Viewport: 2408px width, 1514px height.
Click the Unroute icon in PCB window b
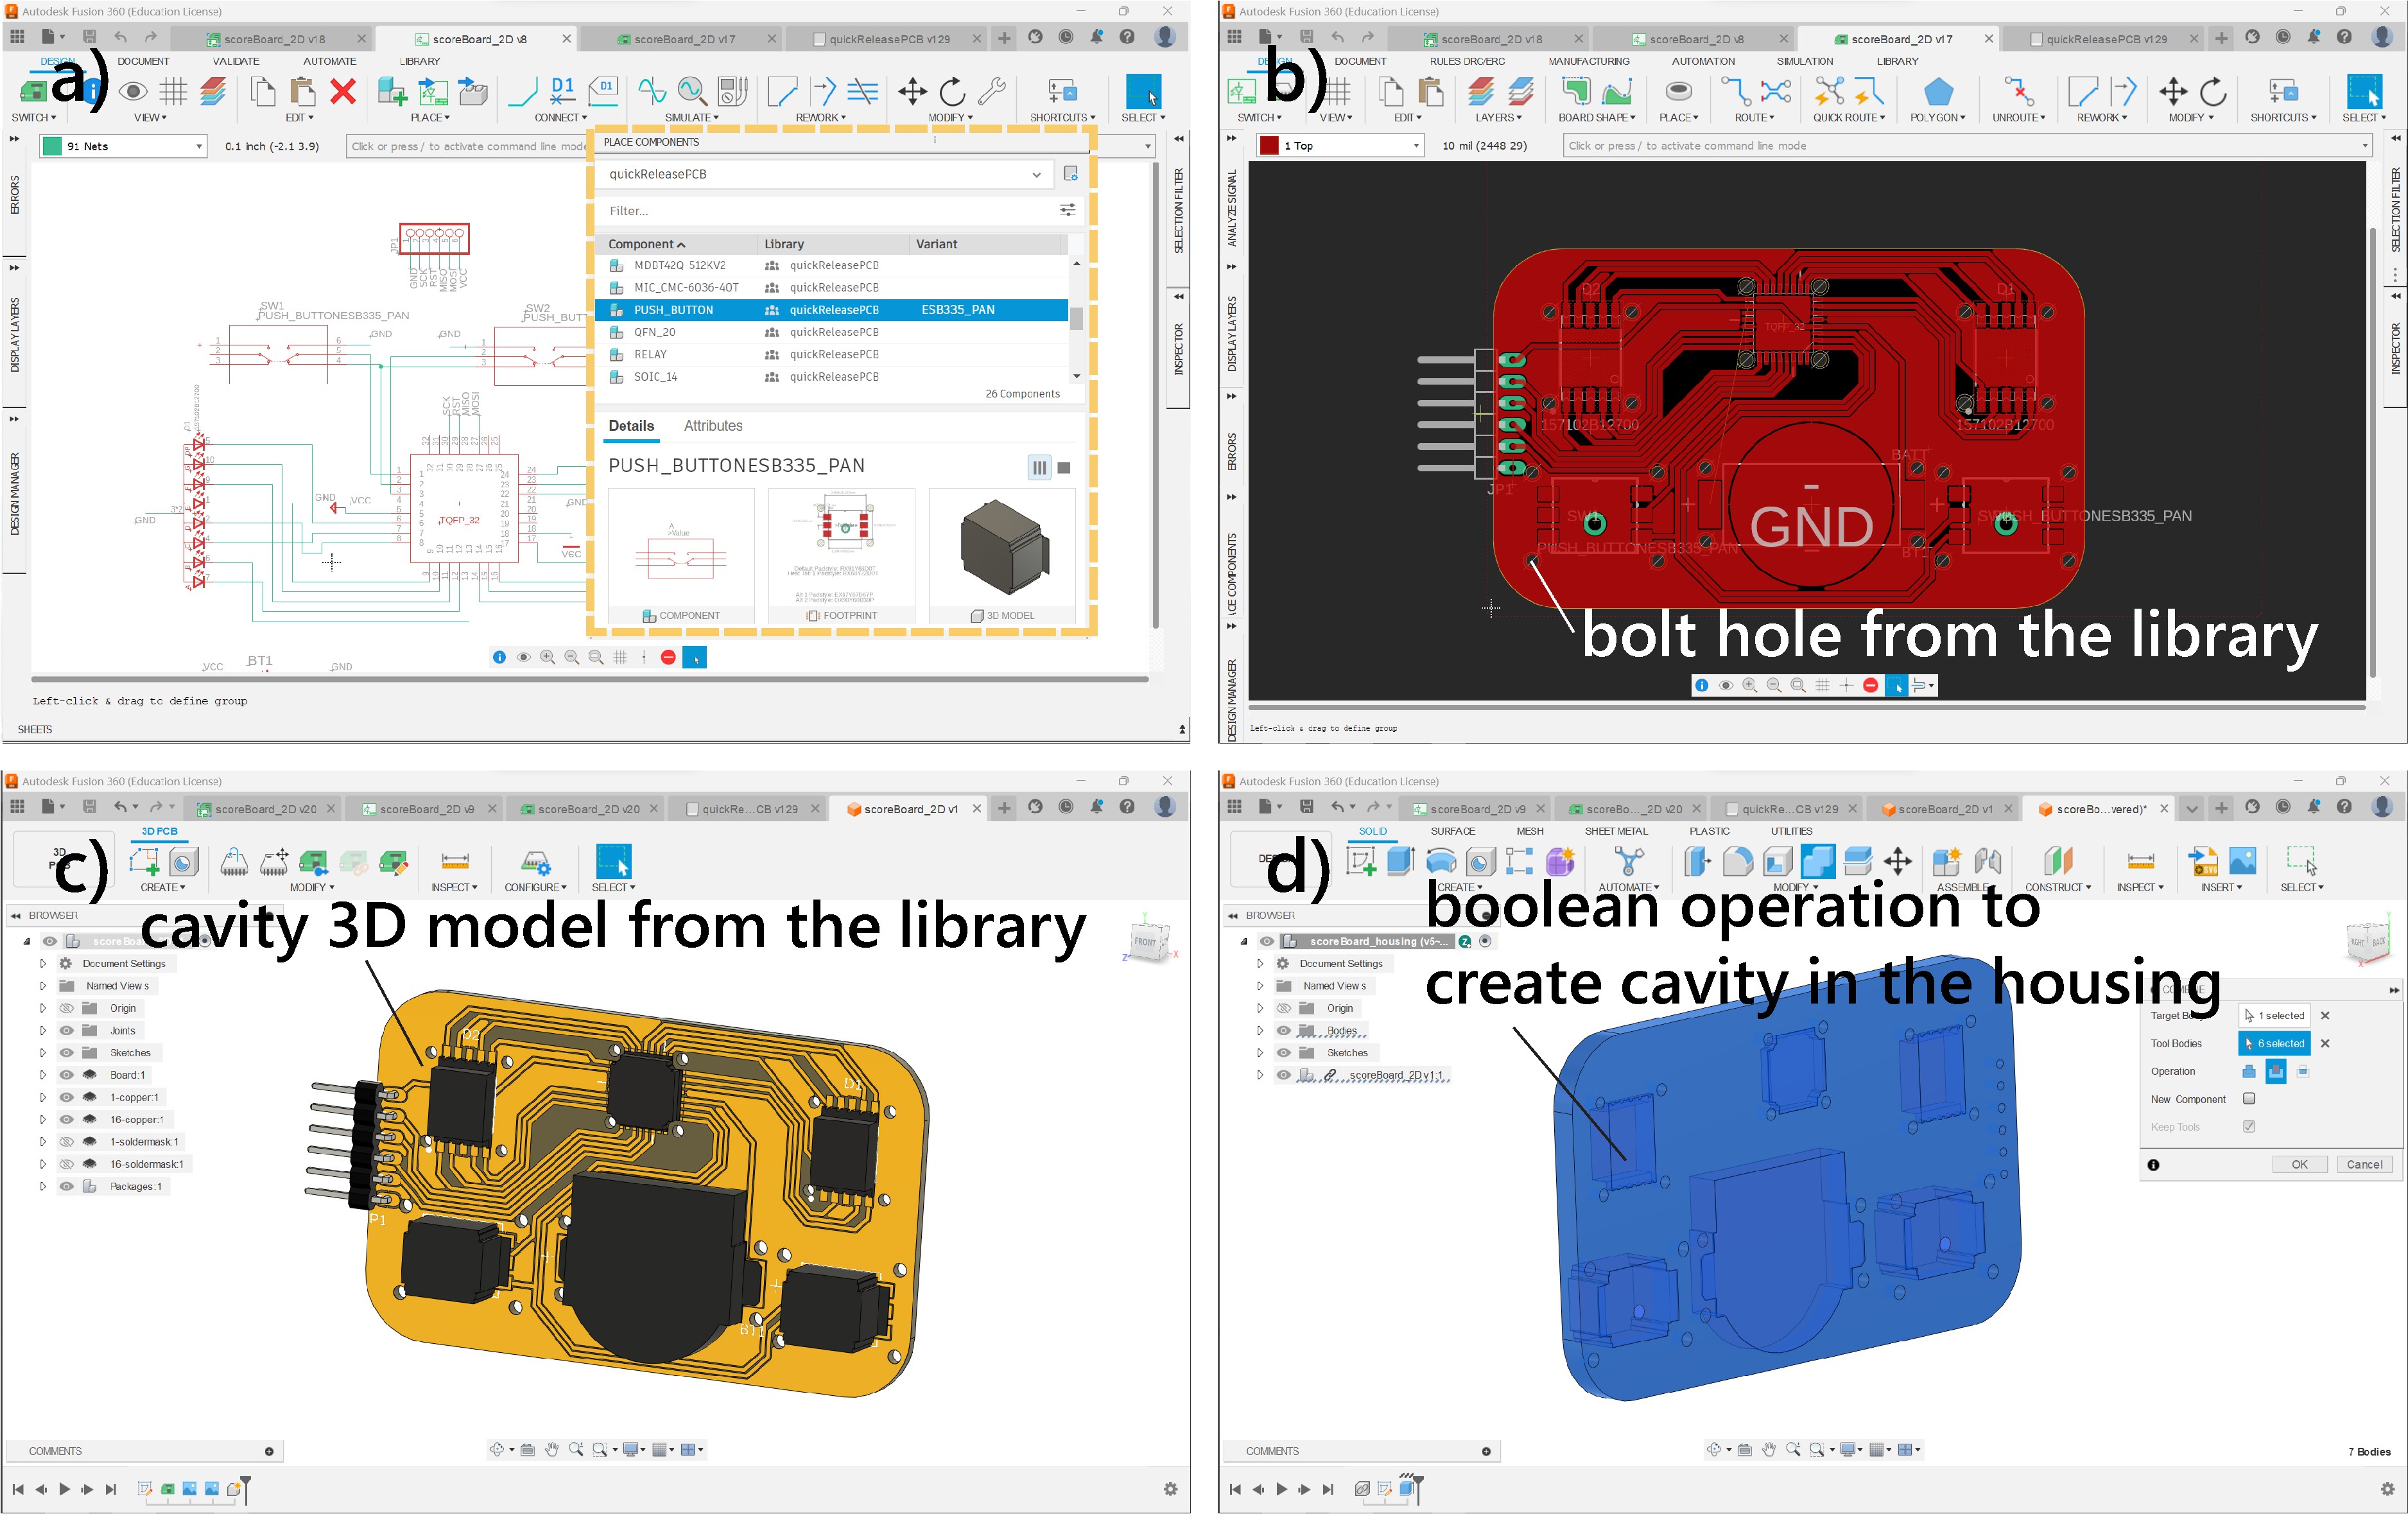(2019, 92)
